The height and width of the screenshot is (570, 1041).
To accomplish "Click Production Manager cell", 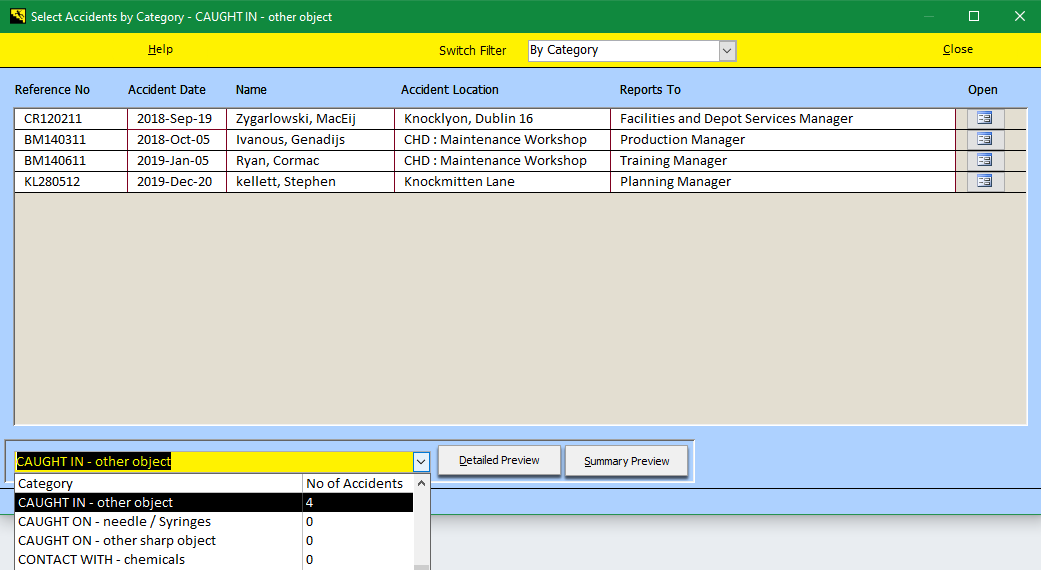I will point(783,139).
